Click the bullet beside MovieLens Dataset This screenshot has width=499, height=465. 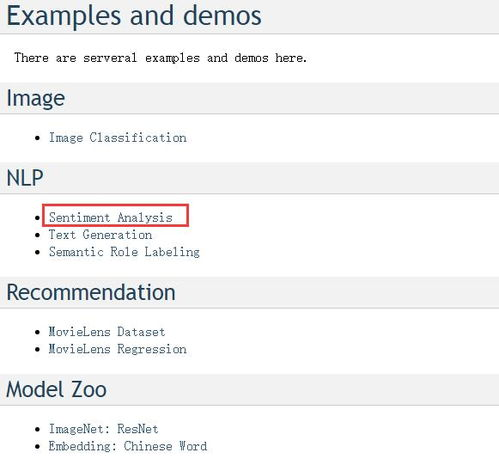click(x=37, y=332)
